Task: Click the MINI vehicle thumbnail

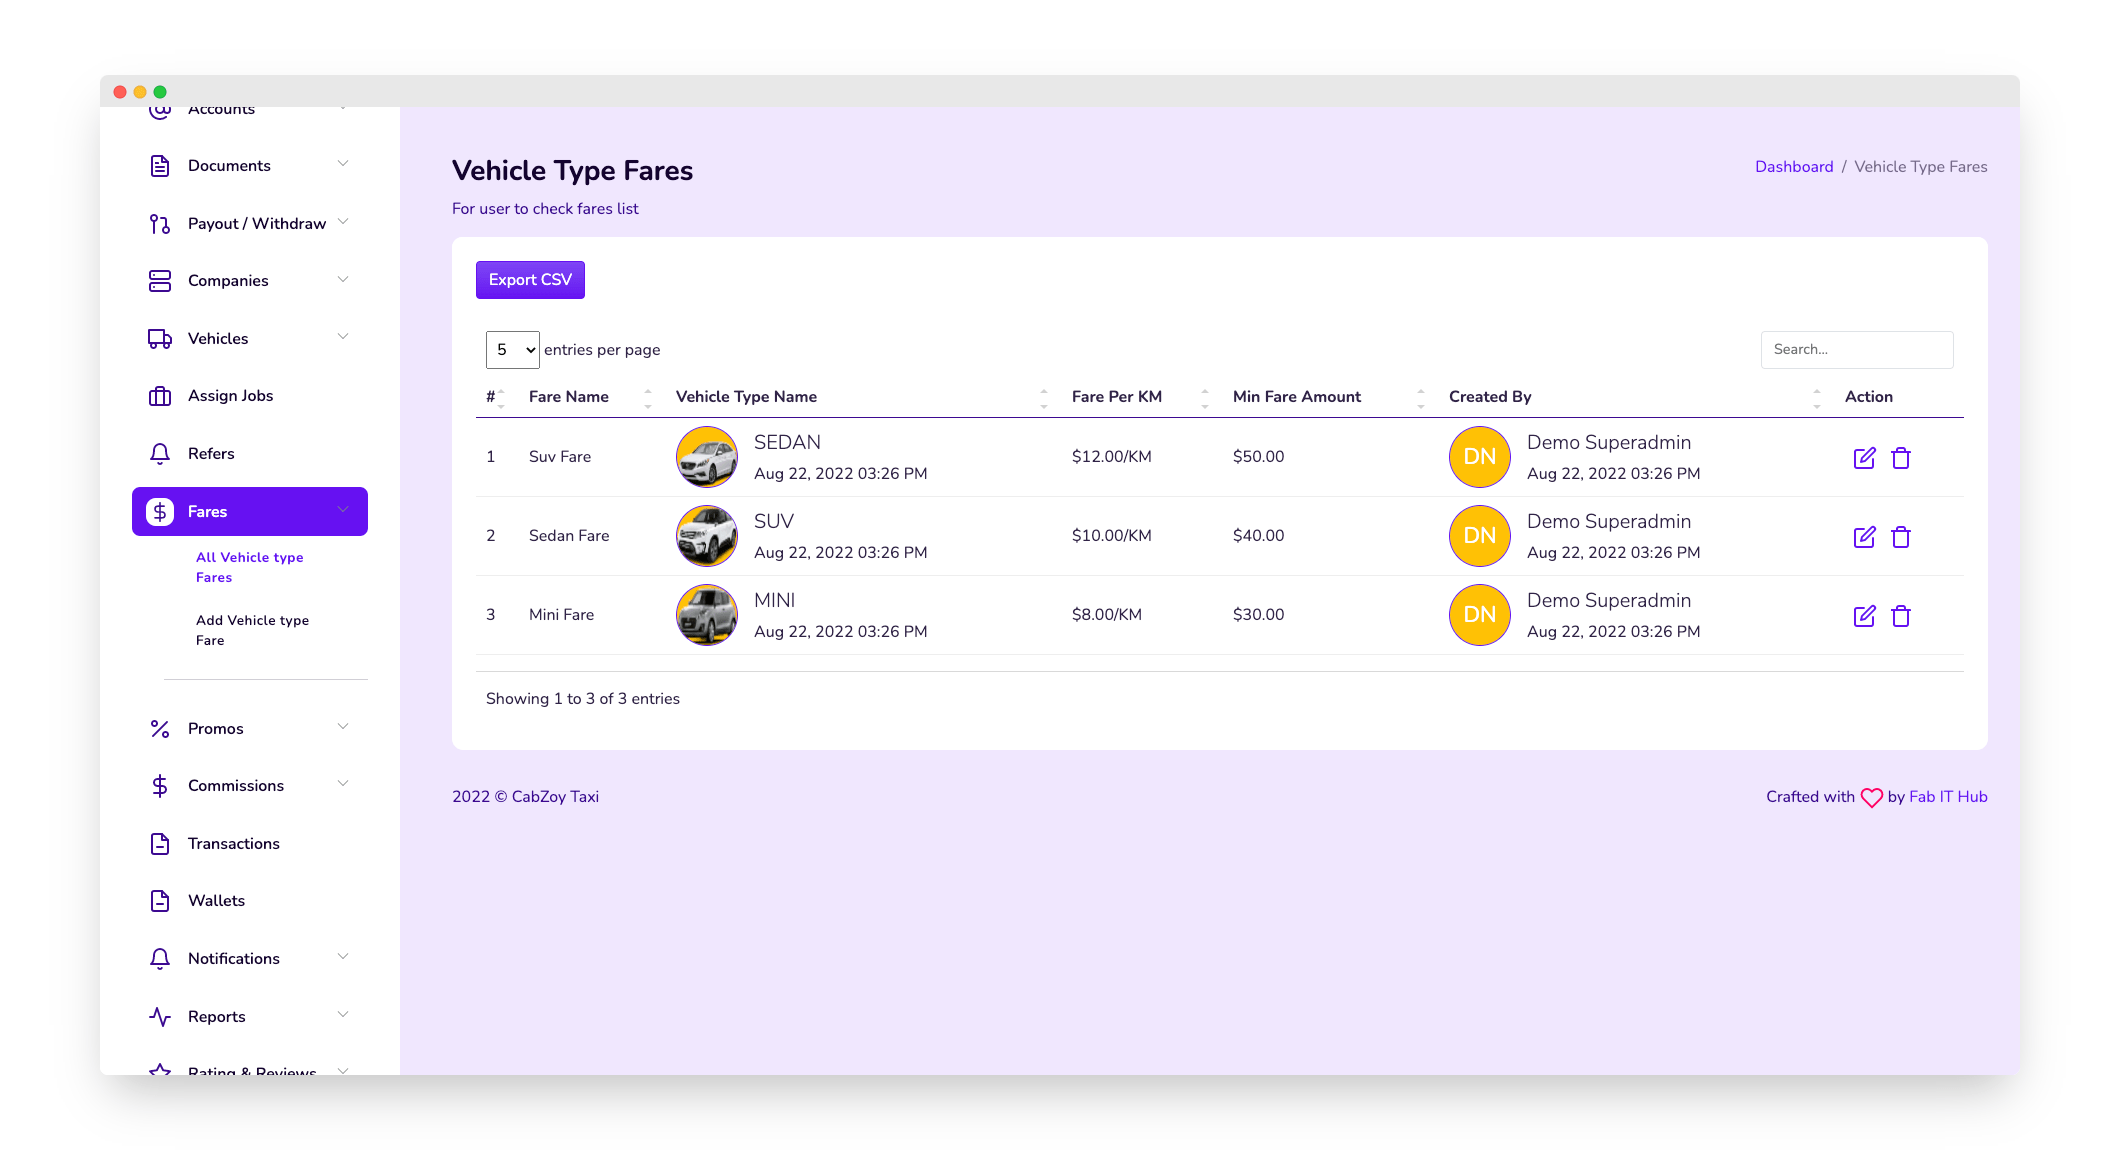Action: [x=707, y=615]
